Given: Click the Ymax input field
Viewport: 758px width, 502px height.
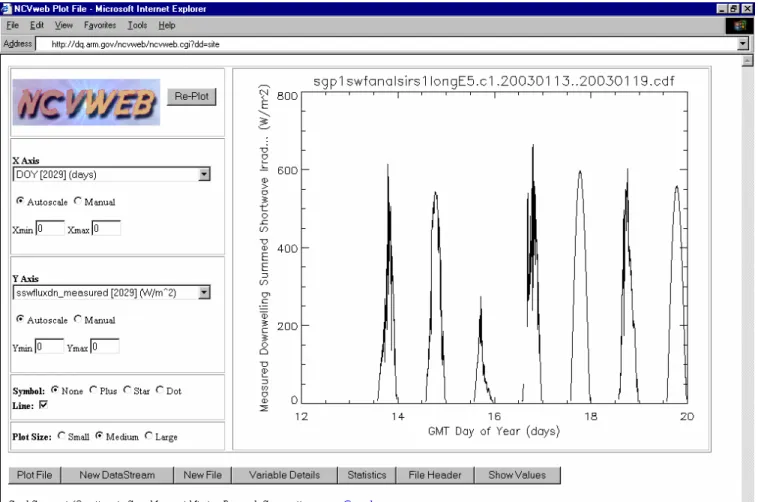Looking at the screenshot, I should [x=104, y=346].
